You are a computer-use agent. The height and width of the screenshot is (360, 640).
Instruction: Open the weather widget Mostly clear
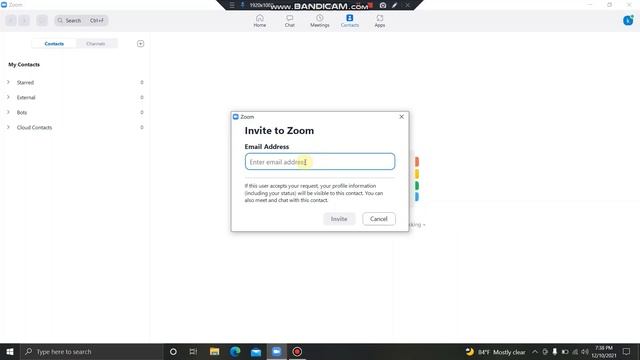496,352
